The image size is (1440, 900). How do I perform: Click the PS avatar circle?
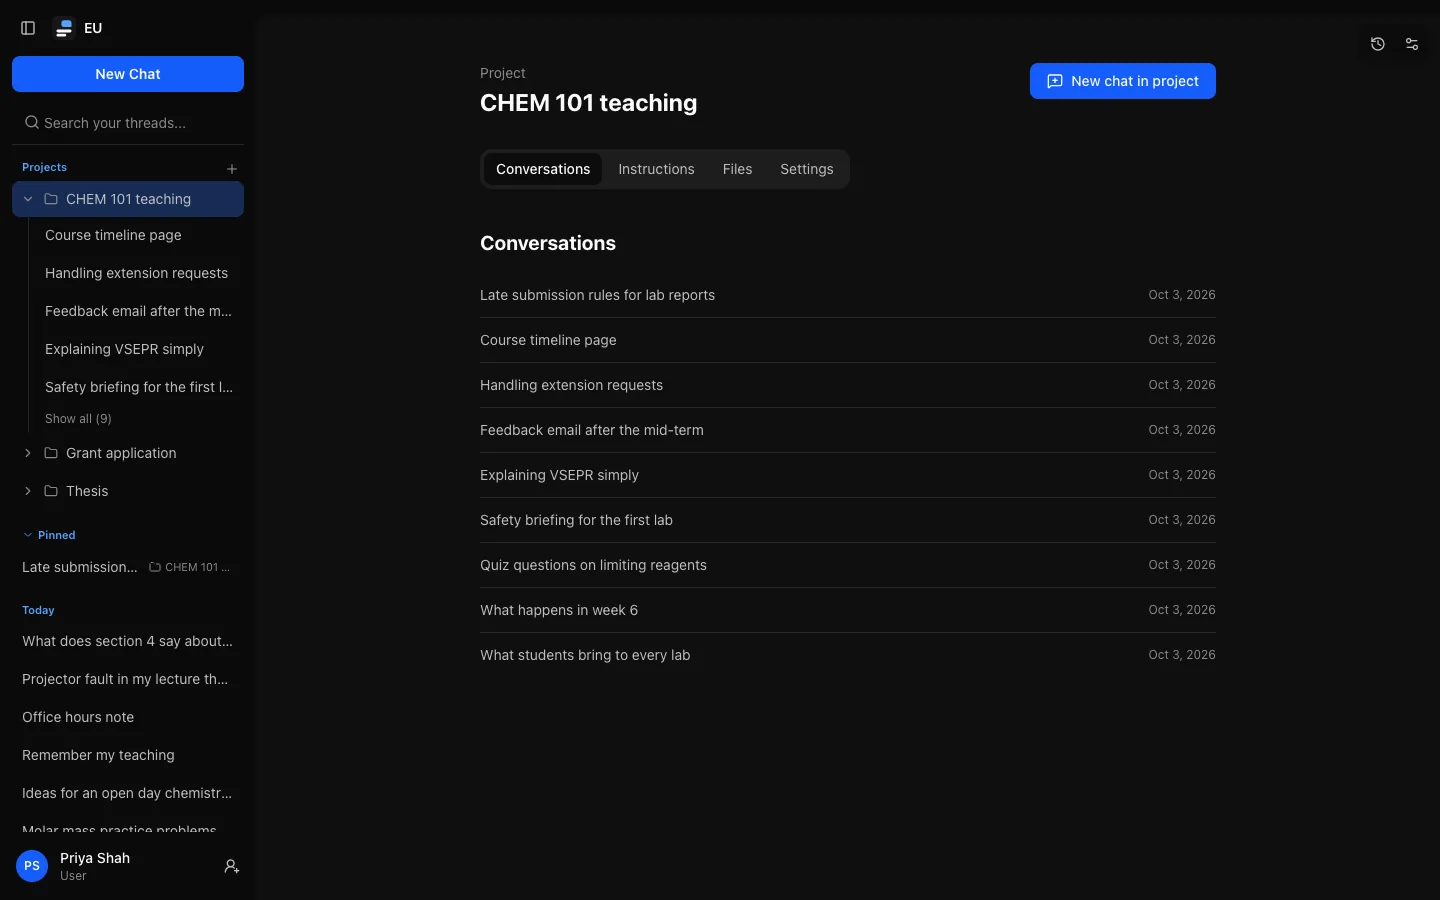[x=32, y=866]
